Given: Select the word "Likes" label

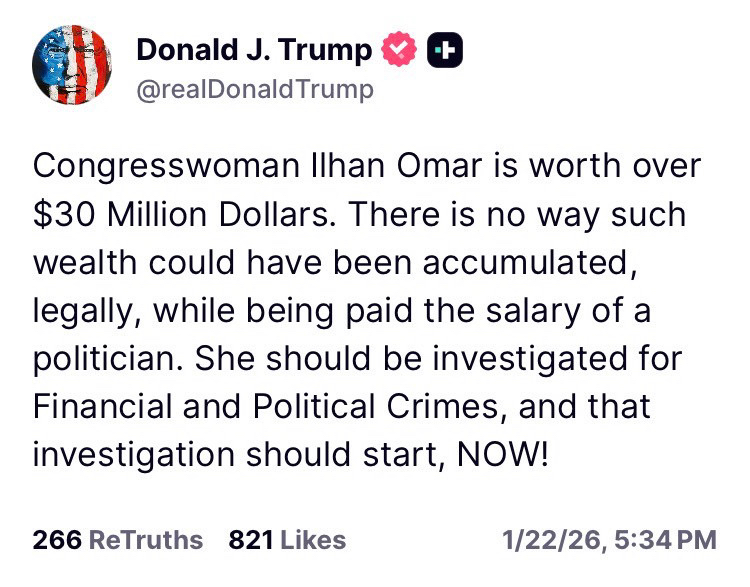Looking at the screenshot, I should pyautogui.click(x=312, y=541).
